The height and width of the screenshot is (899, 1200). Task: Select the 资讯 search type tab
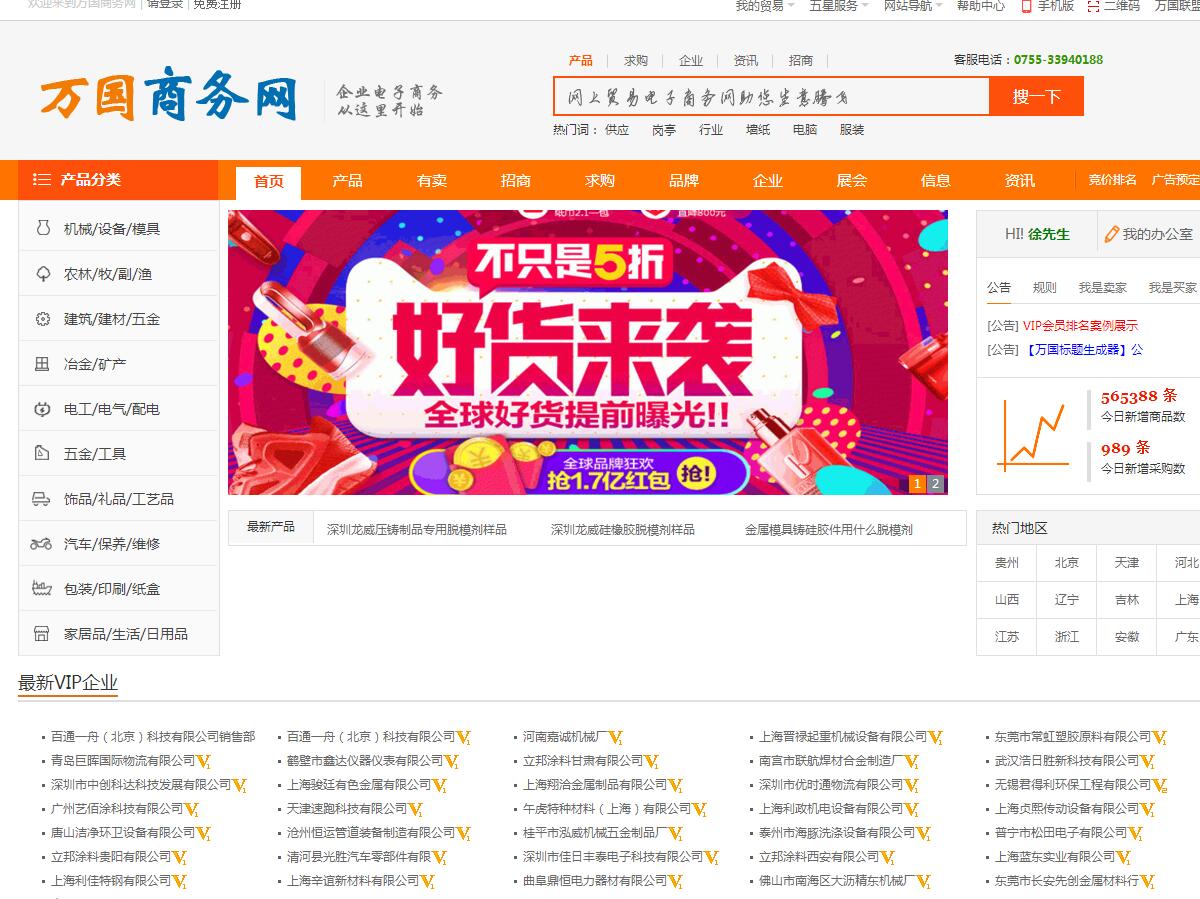click(x=746, y=60)
